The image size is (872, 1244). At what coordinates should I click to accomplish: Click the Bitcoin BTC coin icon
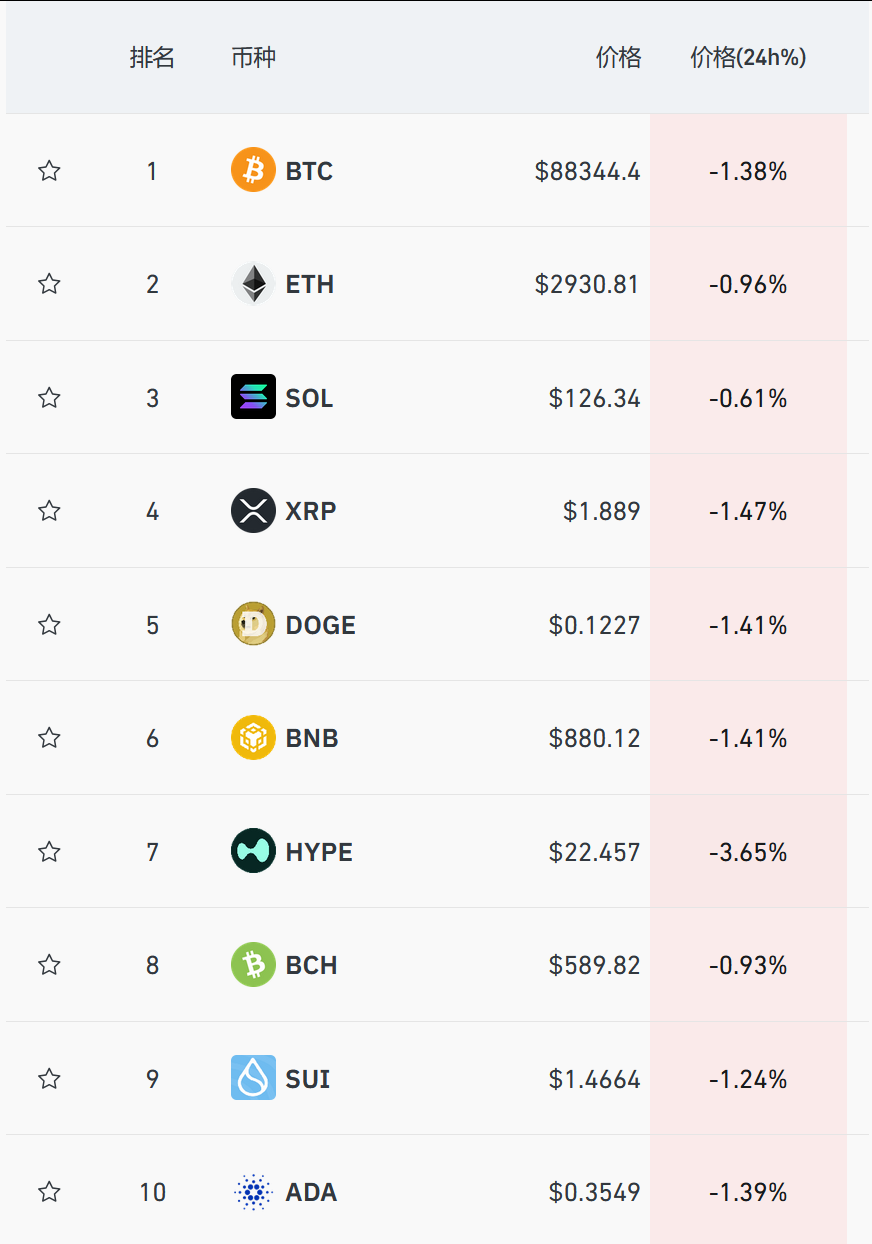click(x=253, y=171)
